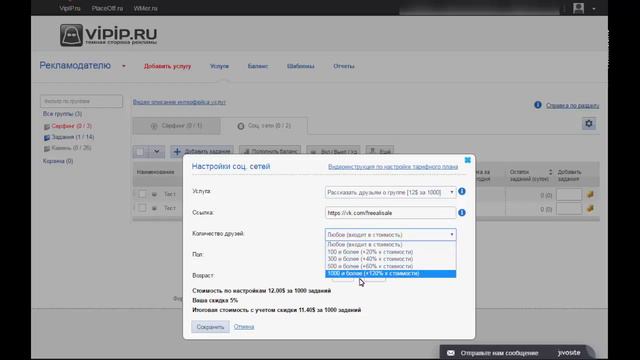Tick the checkbox of first Тест row
The height and width of the screenshot is (360, 640).
tap(142, 194)
